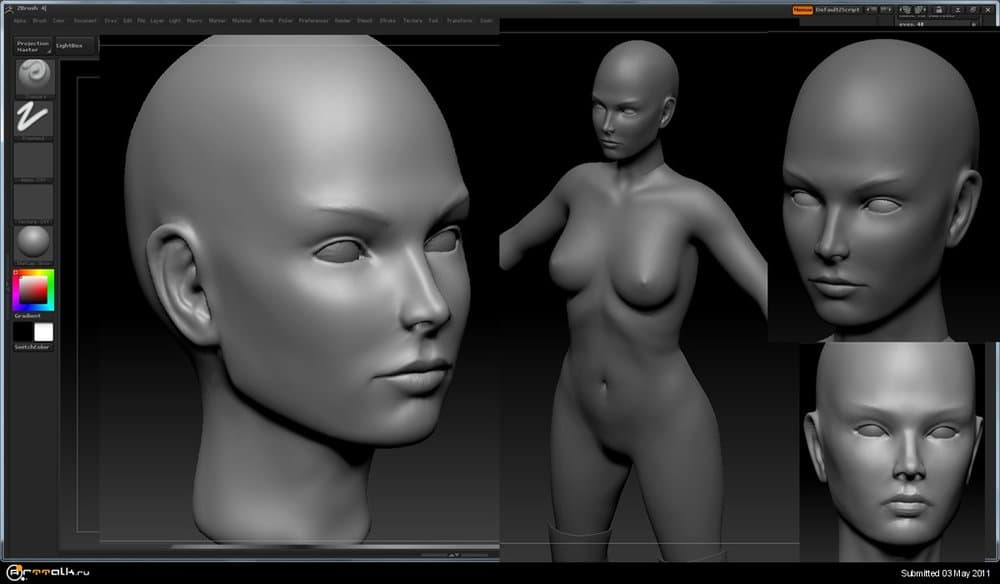Open the Transform menu
Image resolution: width=1000 pixels, height=584 pixels.
tap(459, 21)
